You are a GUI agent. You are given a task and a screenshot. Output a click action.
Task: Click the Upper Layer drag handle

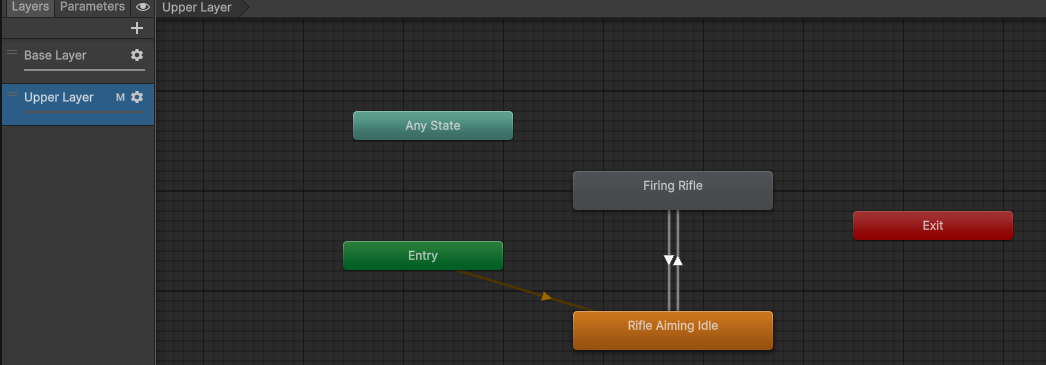12,94
